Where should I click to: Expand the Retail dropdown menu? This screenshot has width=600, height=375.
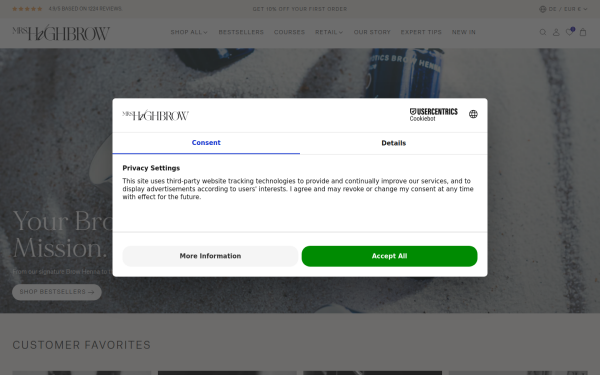(329, 32)
